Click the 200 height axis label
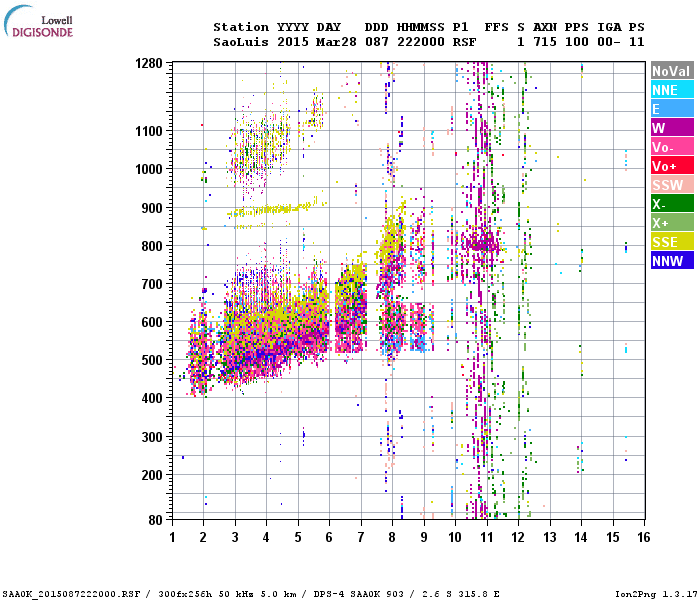 152,475
